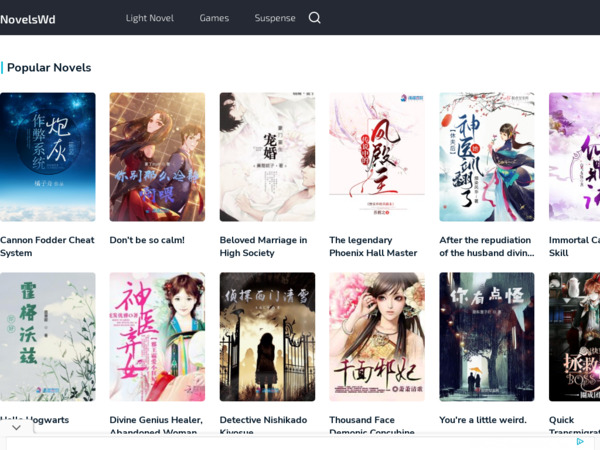Open The legendary Phoenix Hall Master cover
Image resolution: width=600 pixels, height=450 pixels.
coord(377,157)
